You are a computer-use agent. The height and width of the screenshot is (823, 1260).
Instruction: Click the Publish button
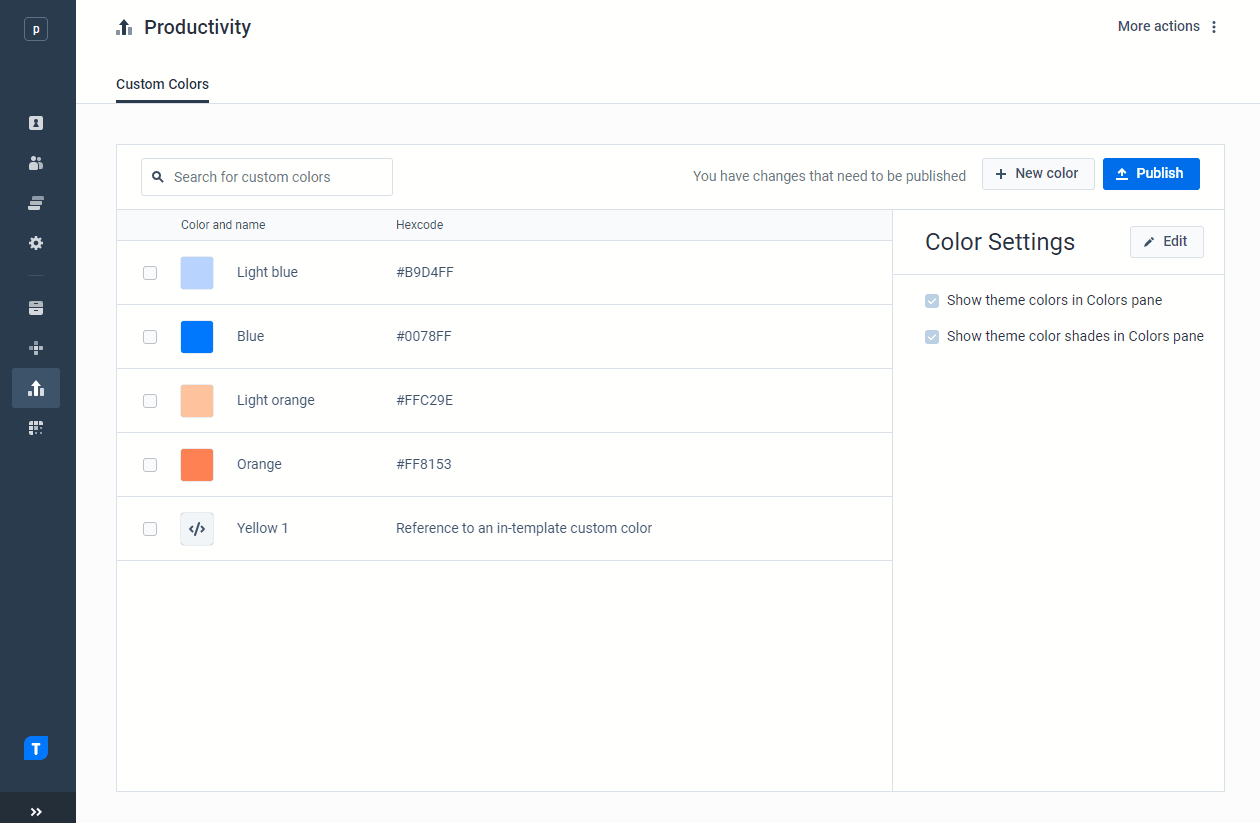(1151, 174)
